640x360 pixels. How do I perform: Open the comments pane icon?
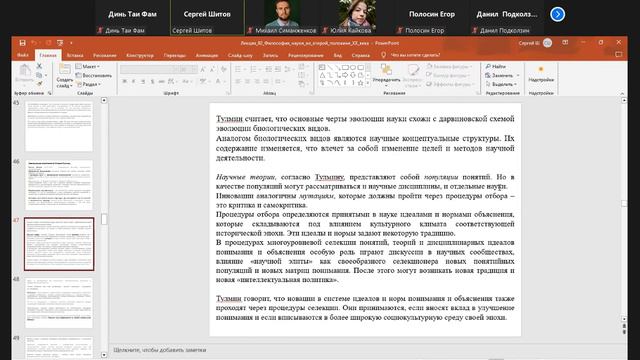(x=619, y=54)
